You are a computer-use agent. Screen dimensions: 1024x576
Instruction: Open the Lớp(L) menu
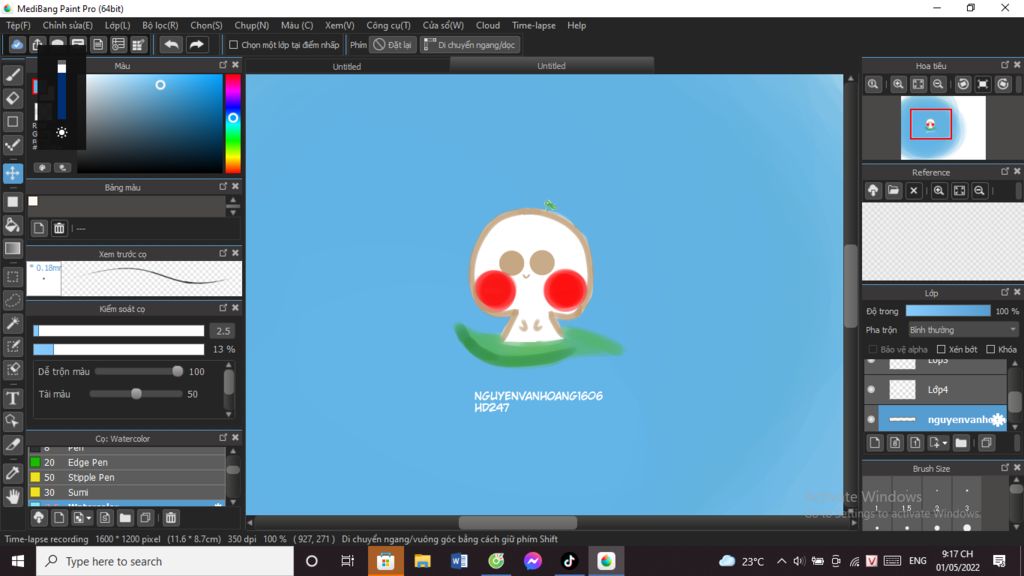(118, 25)
